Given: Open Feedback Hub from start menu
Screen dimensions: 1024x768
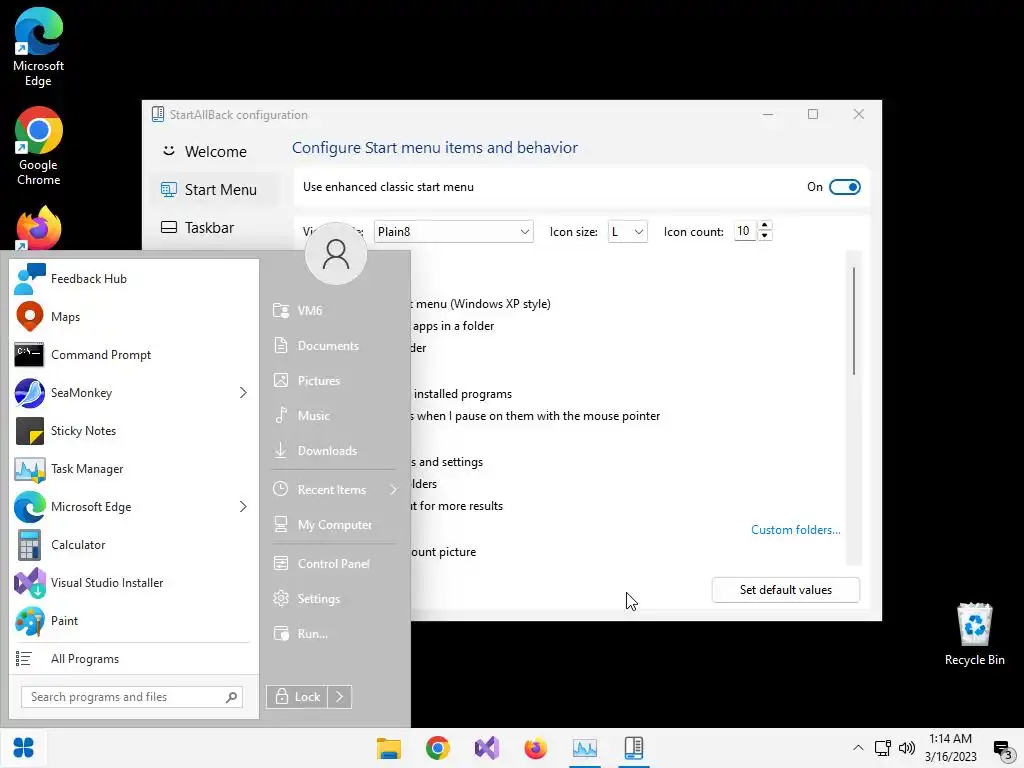Looking at the screenshot, I should 134,279.
